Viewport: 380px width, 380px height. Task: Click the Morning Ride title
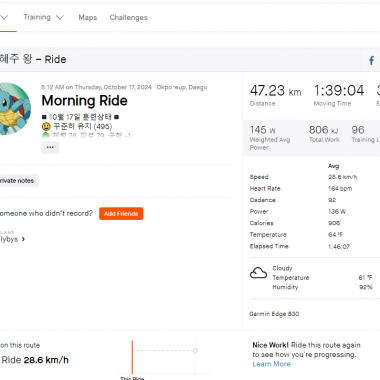[x=84, y=101]
